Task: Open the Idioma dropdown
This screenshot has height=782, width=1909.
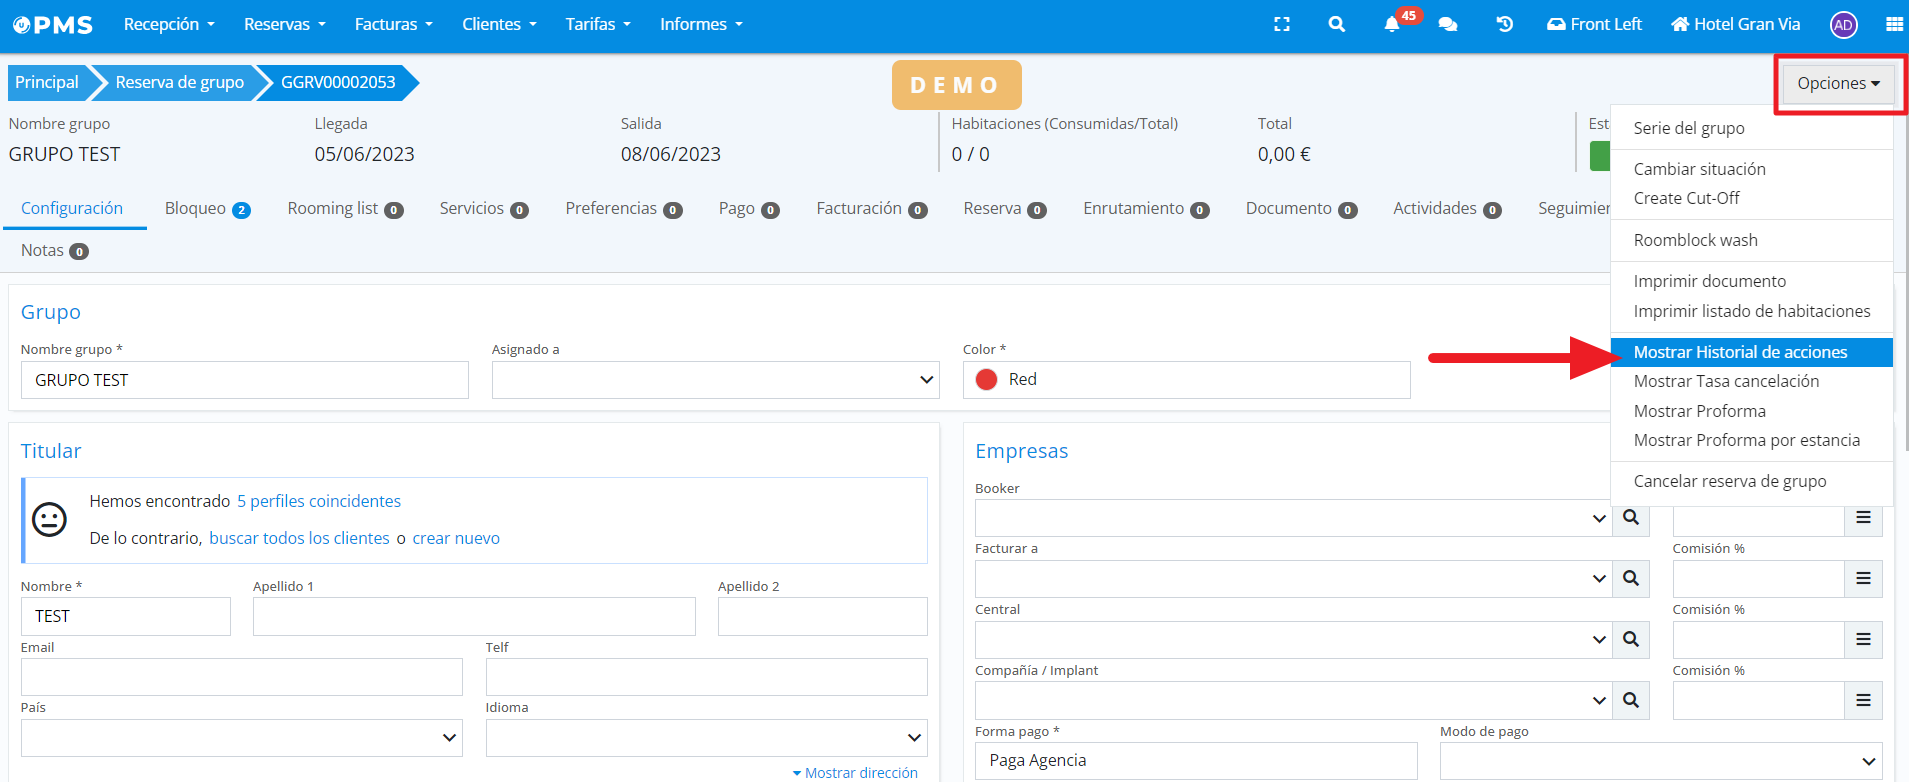Action: [706, 738]
